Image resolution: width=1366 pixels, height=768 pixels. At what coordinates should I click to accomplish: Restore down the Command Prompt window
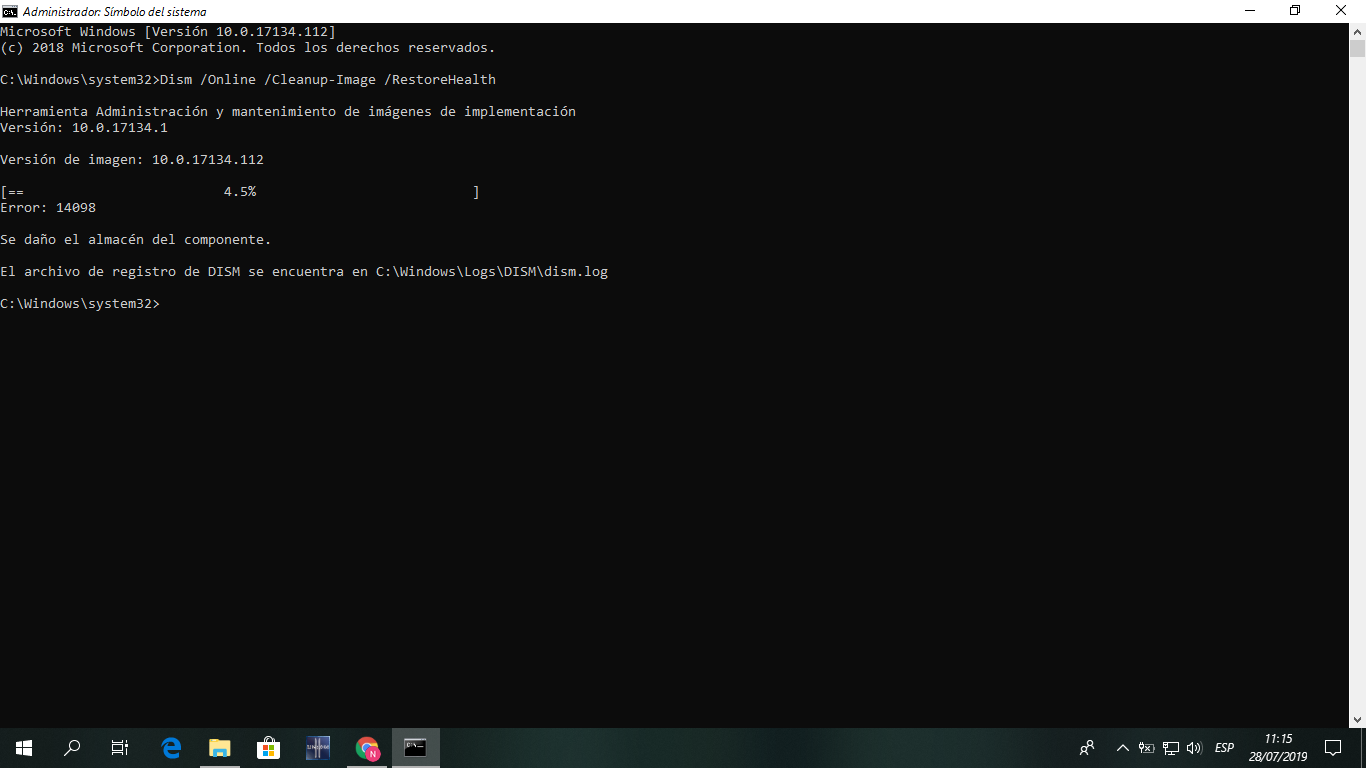click(x=1295, y=11)
